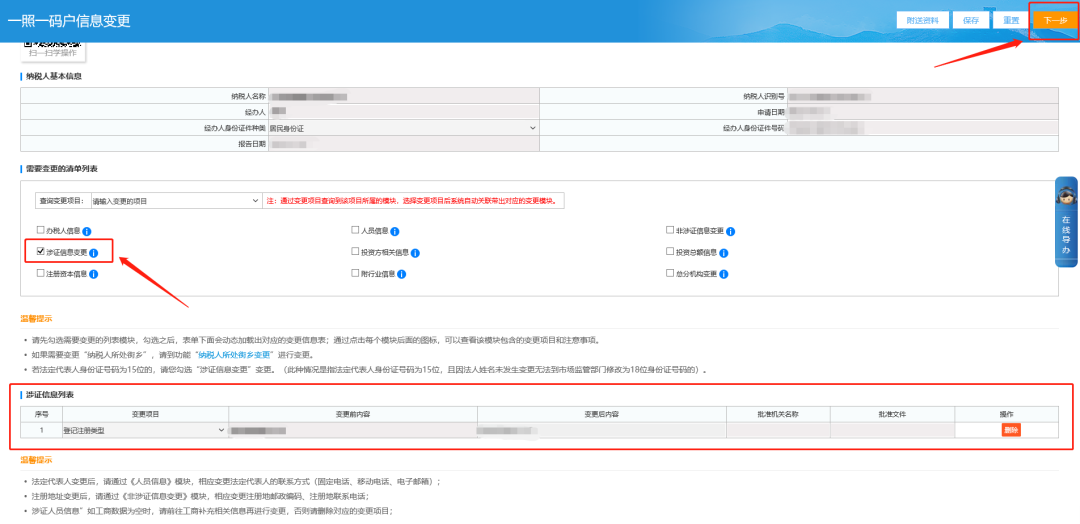Click the 序号 column header
1080x524 pixels.
coord(41,414)
